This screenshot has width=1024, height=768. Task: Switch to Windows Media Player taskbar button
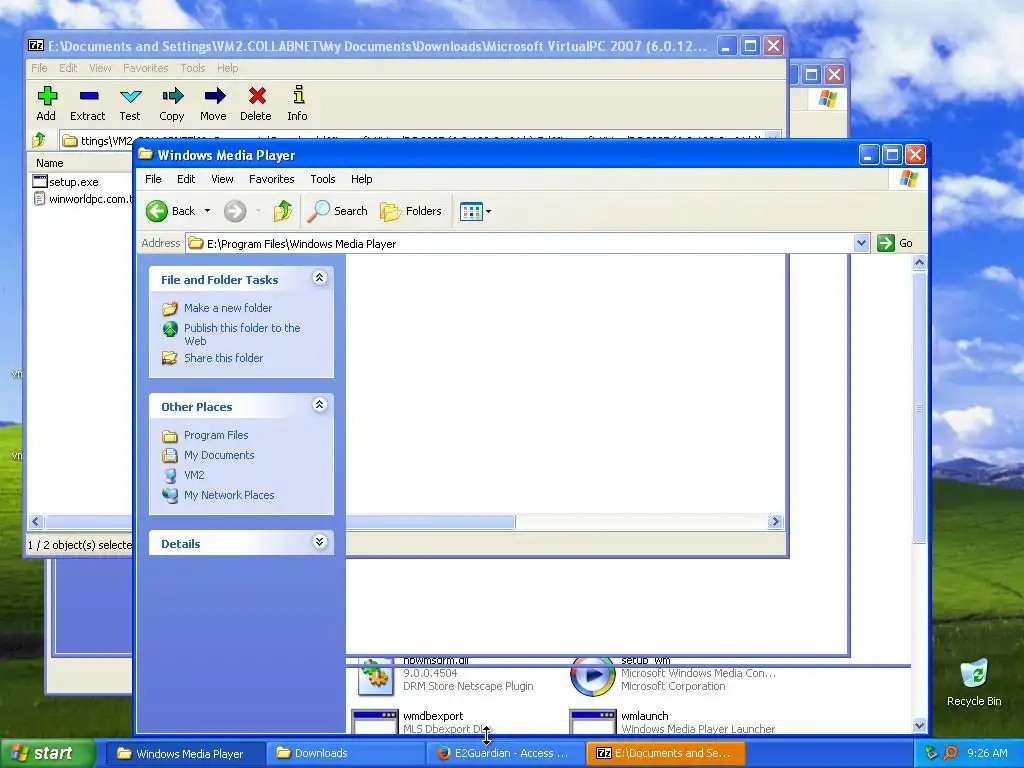click(x=185, y=753)
